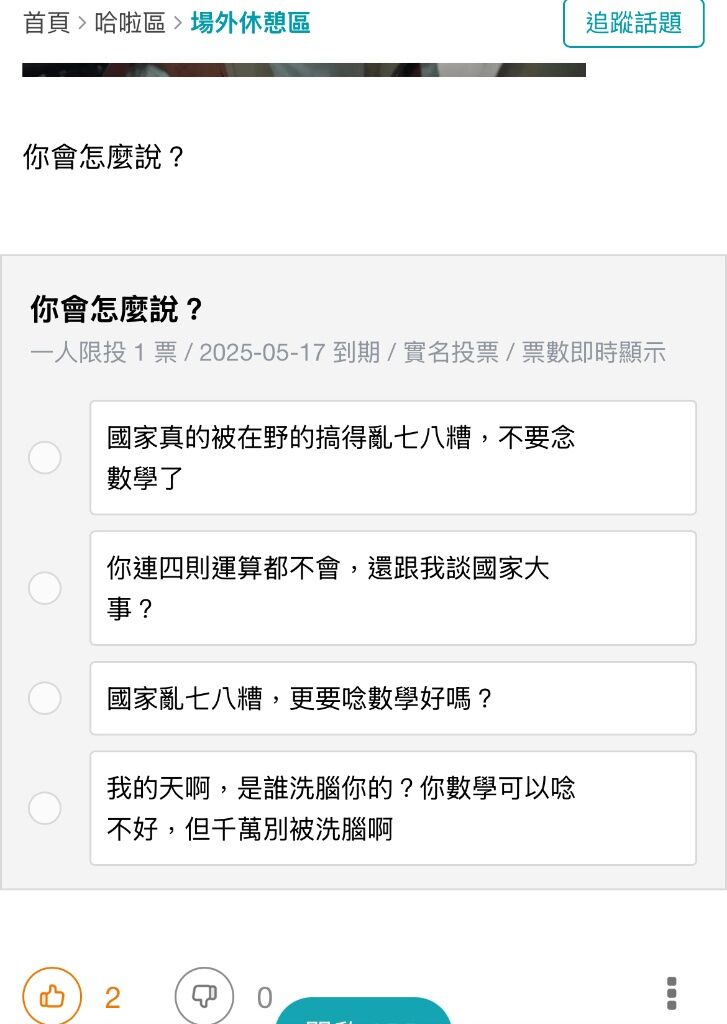
Task: Click the like count number 2
Action: click(x=112, y=997)
